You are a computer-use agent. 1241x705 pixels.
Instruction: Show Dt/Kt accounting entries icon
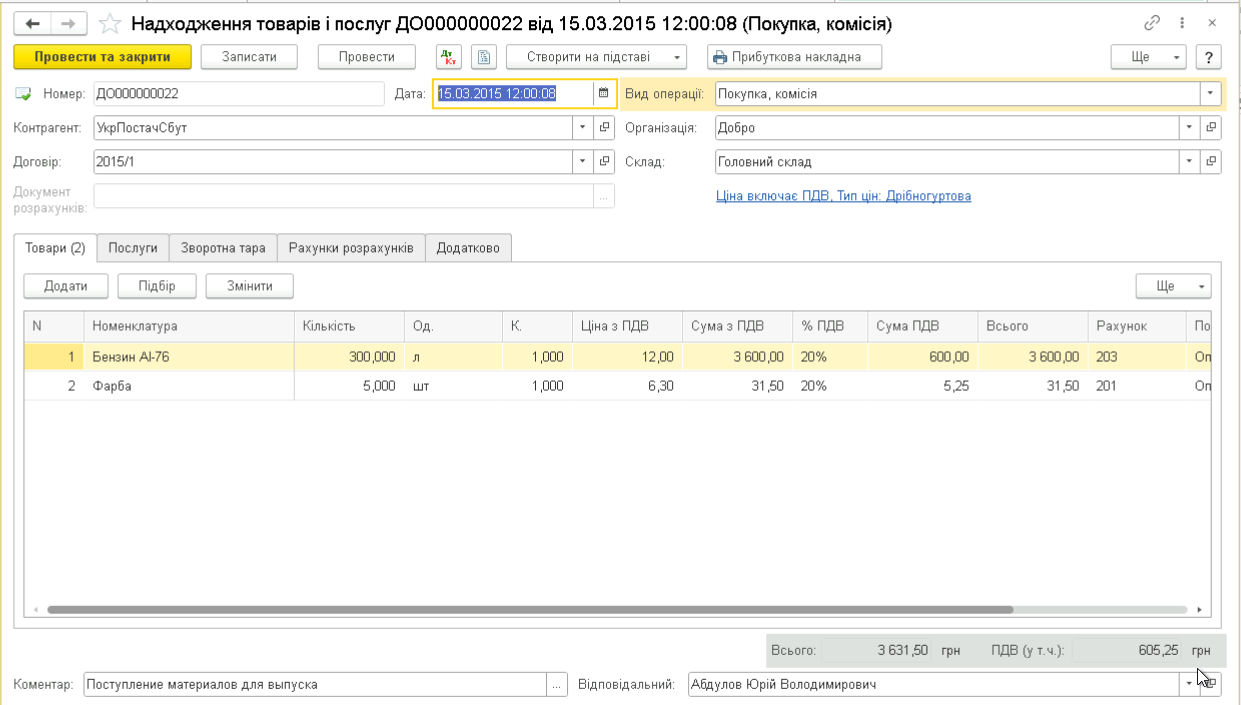pos(448,57)
